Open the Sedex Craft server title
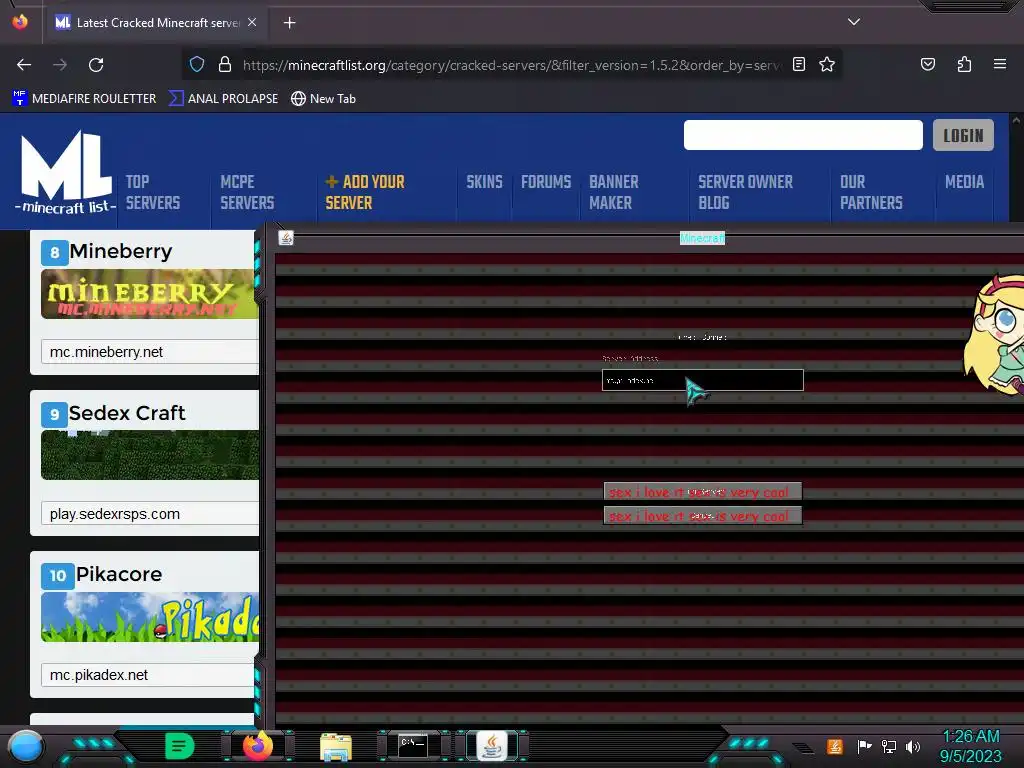Viewport: 1024px width, 768px height. pyautogui.click(x=127, y=413)
